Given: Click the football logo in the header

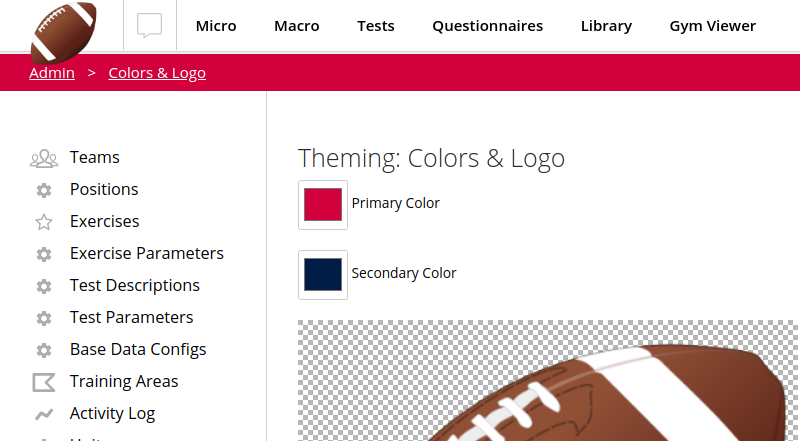Looking at the screenshot, I should (x=63, y=32).
